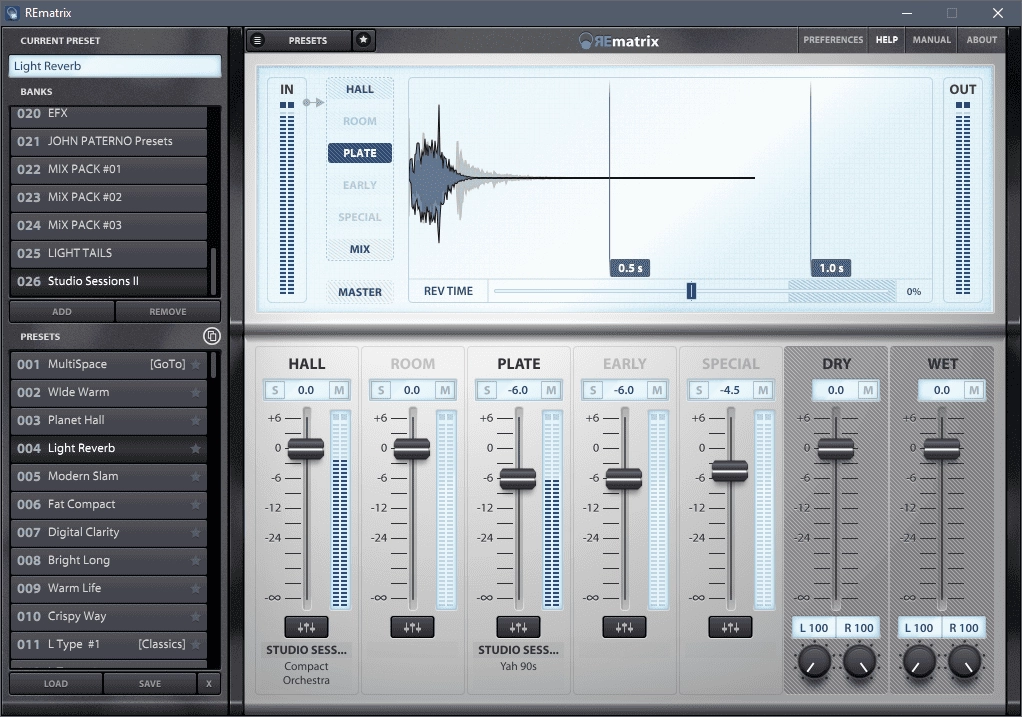Favorite the Warm Life preset star

point(196,589)
